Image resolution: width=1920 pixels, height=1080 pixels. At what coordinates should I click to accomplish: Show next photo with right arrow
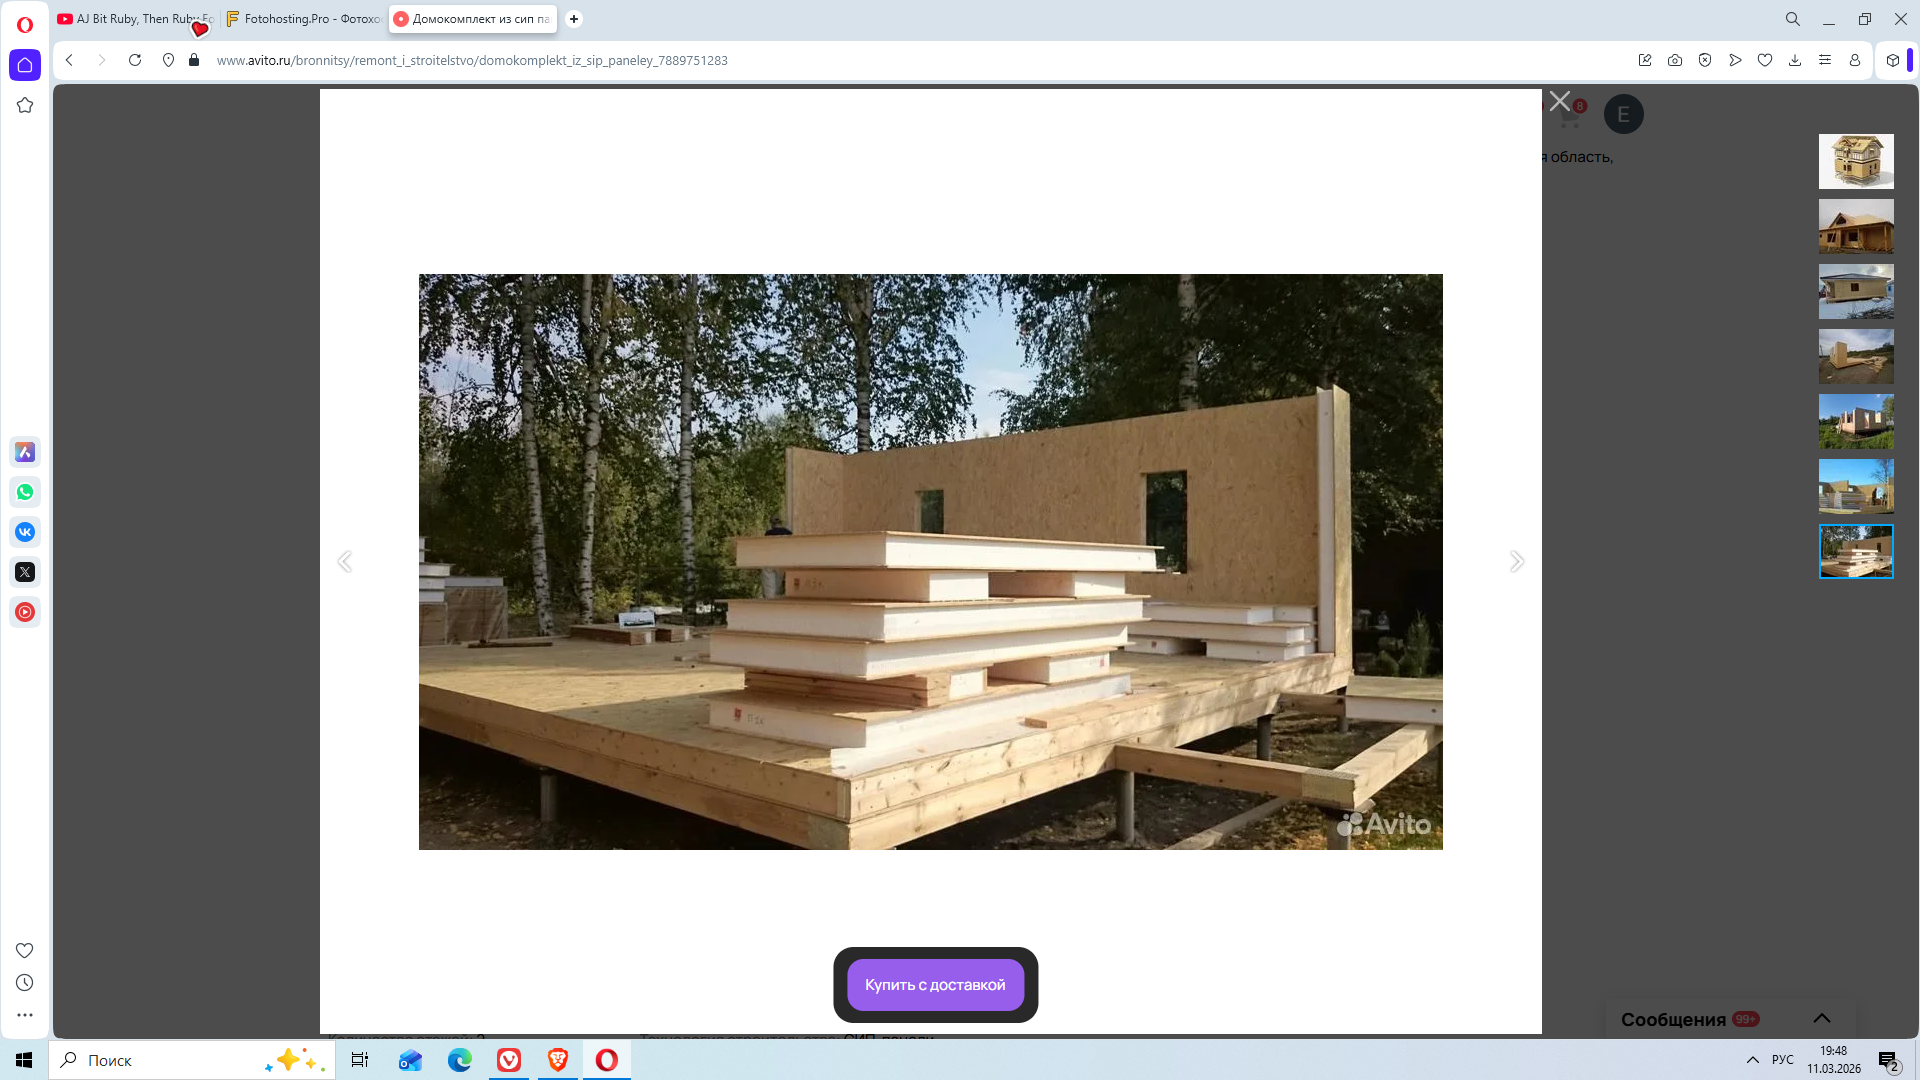point(1516,562)
